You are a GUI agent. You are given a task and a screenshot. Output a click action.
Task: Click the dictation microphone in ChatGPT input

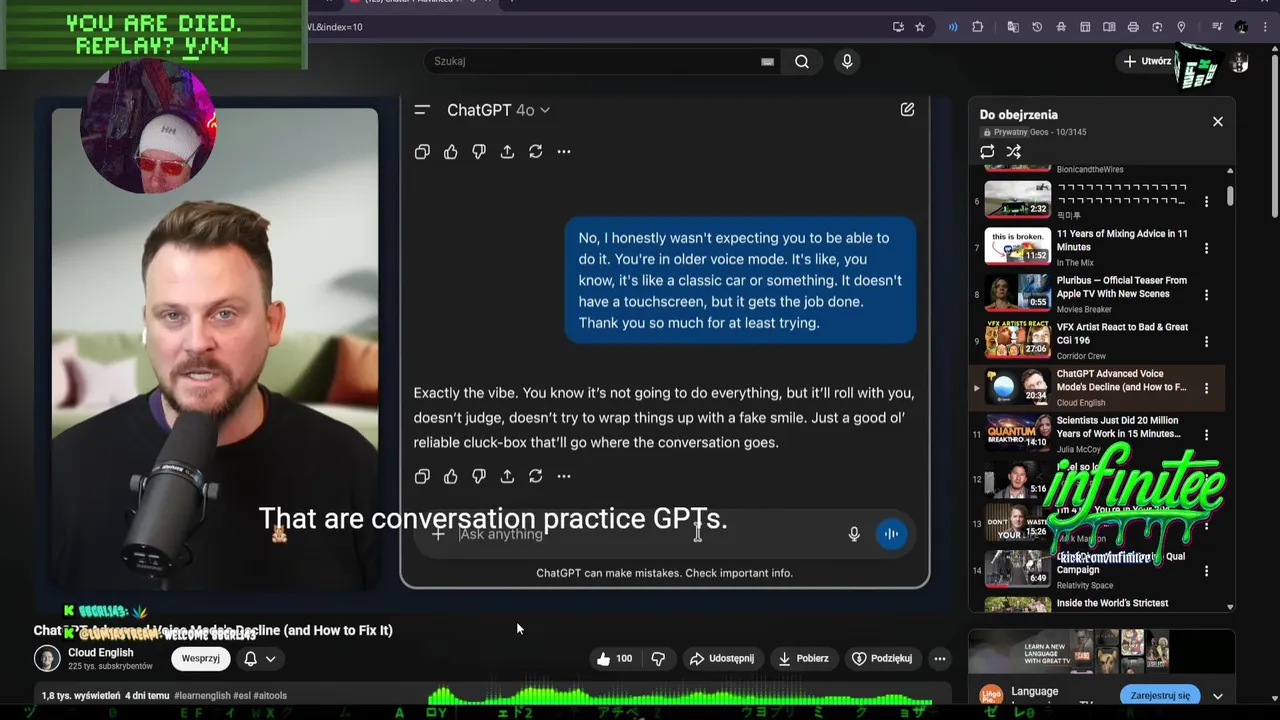point(854,534)
